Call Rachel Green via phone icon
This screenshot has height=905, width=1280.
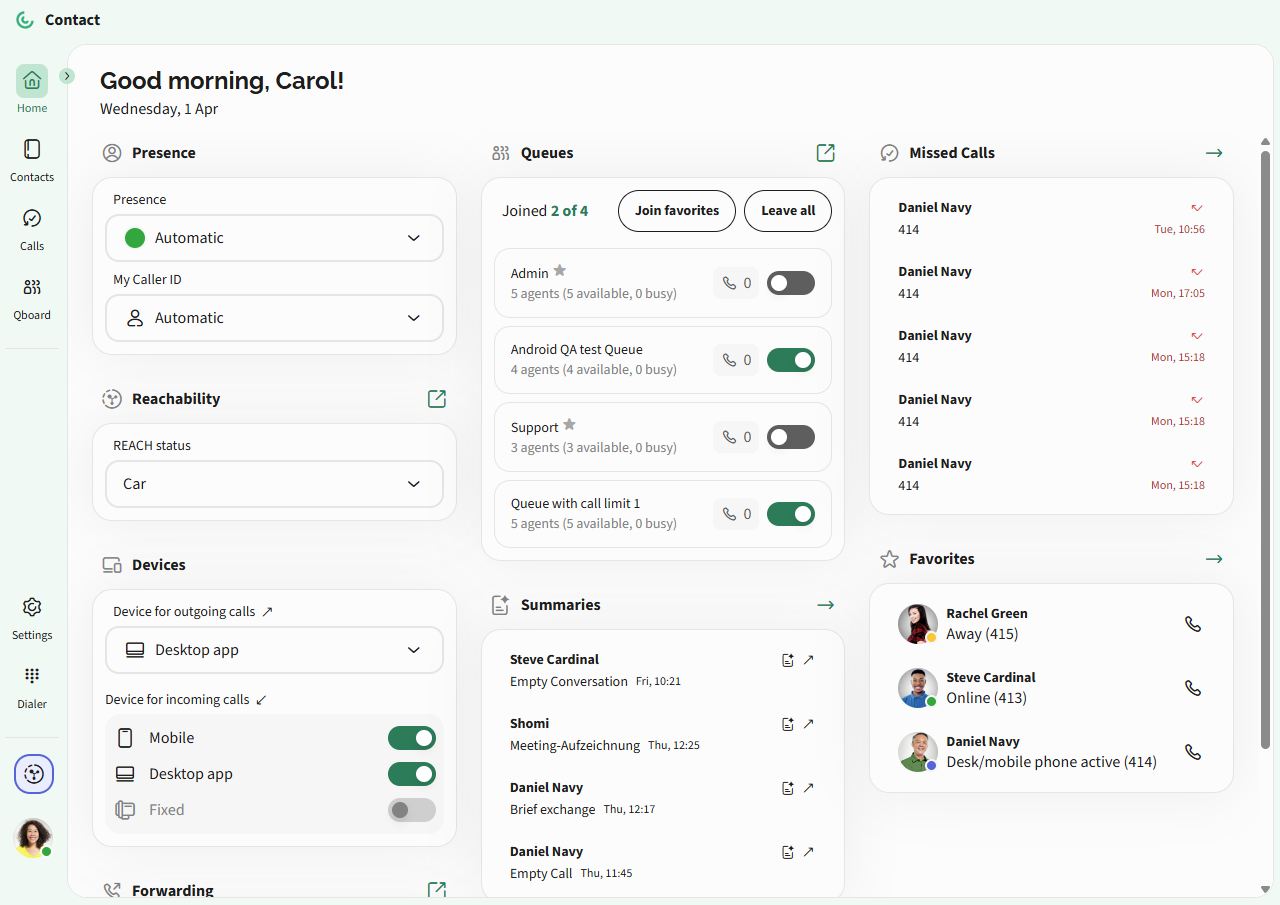coord(1192,624)
